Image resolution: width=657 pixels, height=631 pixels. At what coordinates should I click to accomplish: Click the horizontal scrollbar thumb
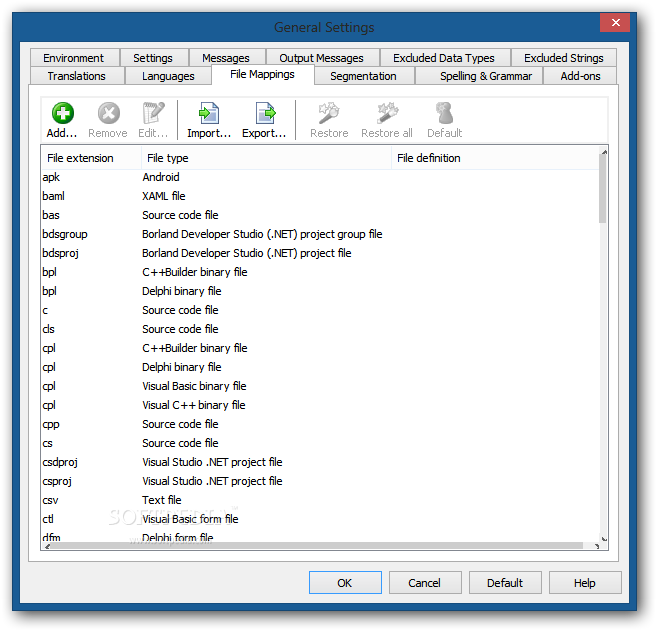317,546
